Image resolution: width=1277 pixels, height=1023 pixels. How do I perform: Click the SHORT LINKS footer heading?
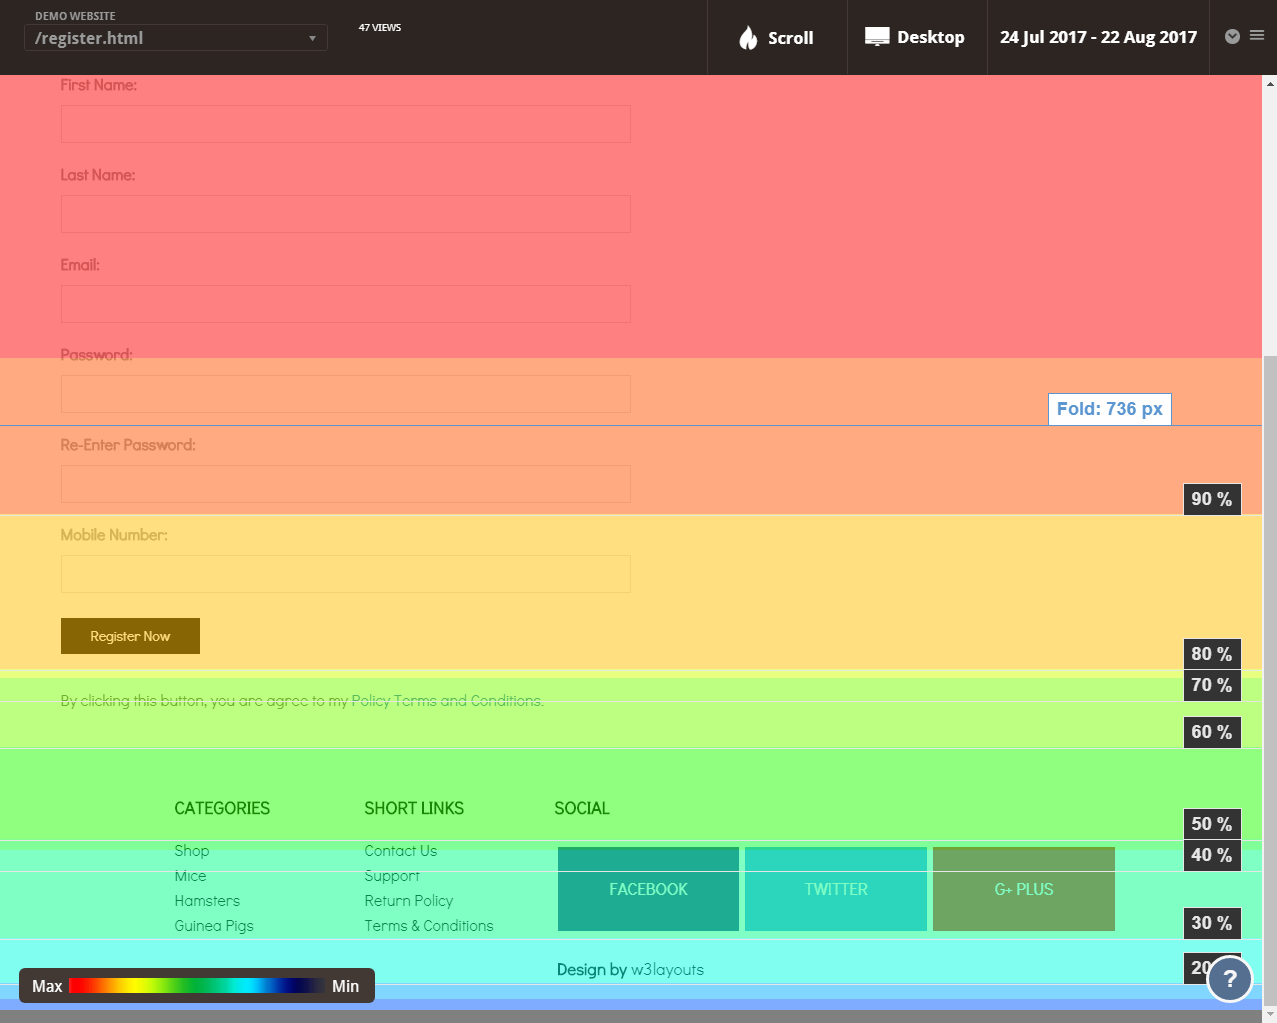414,808
